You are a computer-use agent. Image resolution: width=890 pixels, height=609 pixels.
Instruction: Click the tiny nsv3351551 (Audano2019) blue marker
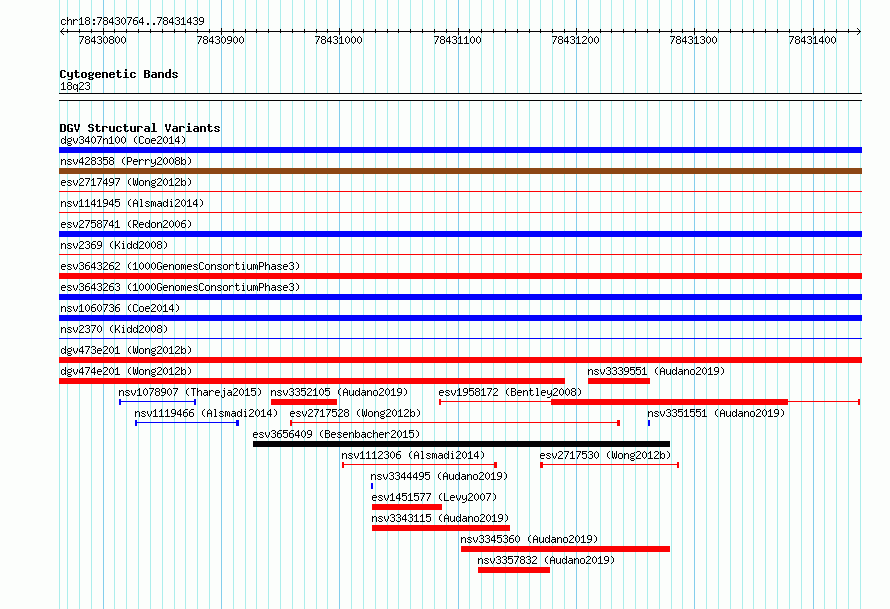coord(649,423)
